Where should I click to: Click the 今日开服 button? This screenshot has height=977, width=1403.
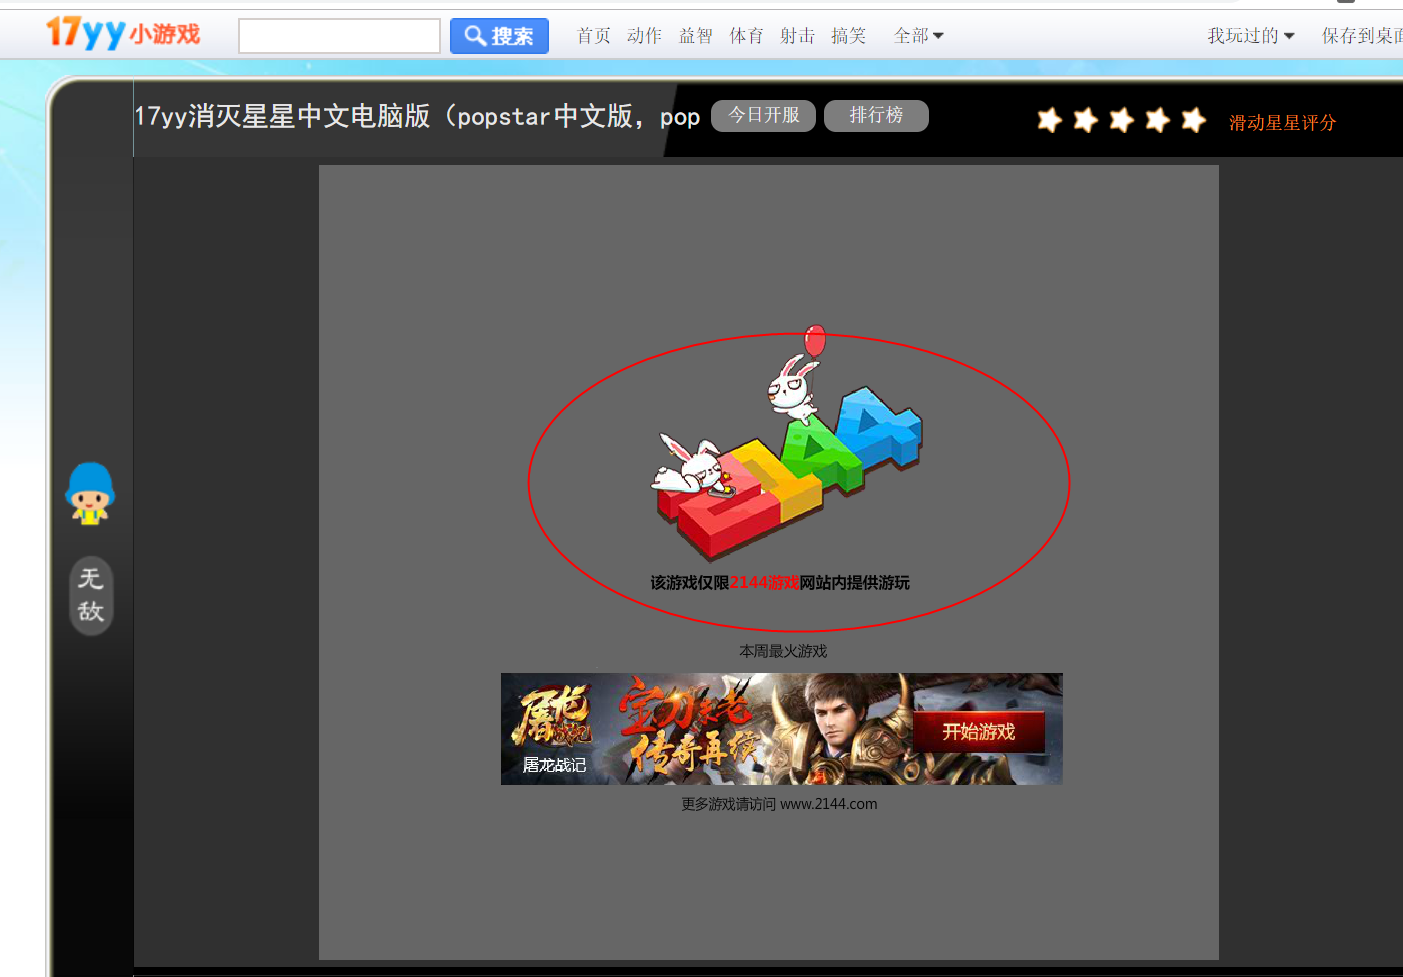764,116
